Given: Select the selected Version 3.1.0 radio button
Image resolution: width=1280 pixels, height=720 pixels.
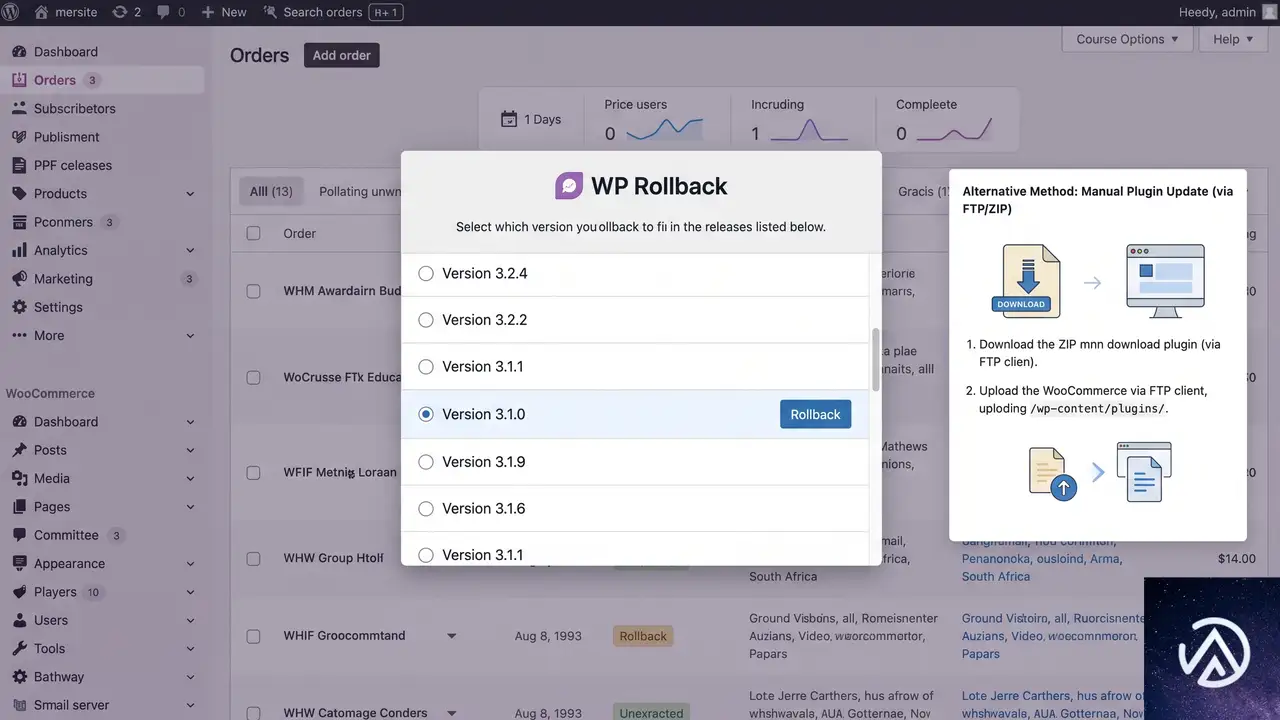Looking at the screenshot, I should pos(426,414).
